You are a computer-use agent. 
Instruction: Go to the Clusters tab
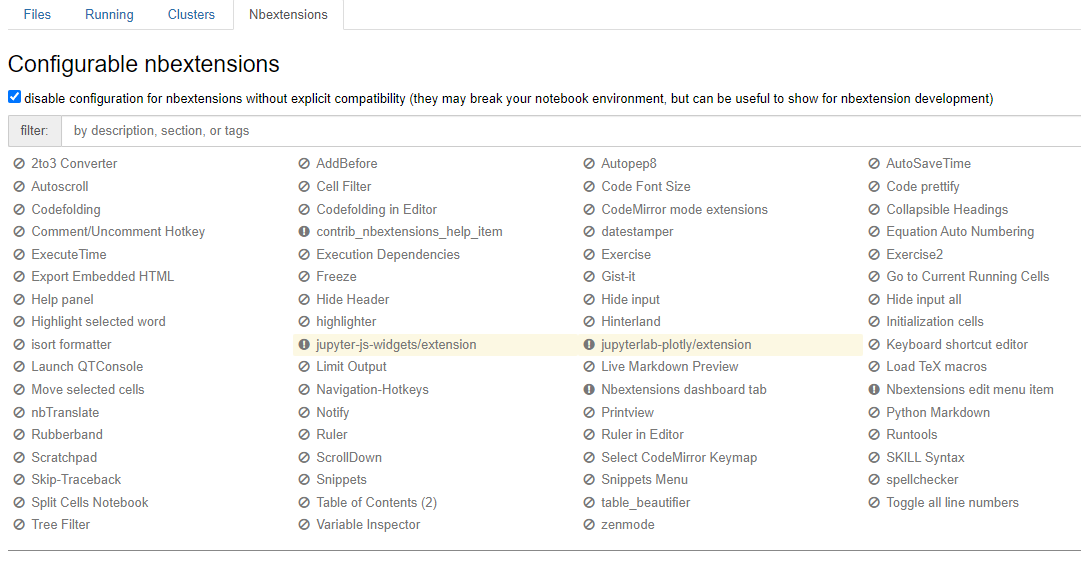tap(191, 15)
